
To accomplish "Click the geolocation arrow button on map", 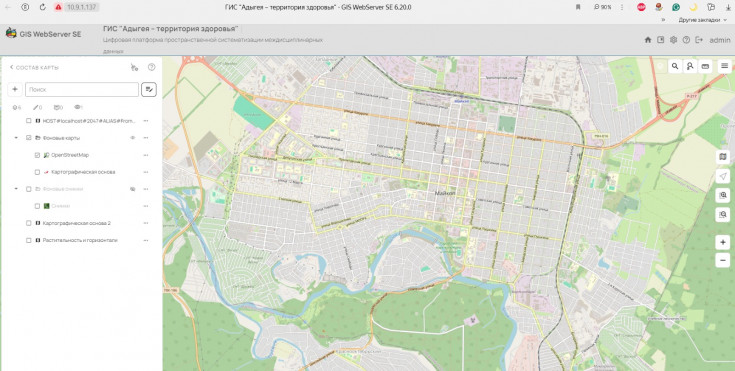I will tap(723, 176).
